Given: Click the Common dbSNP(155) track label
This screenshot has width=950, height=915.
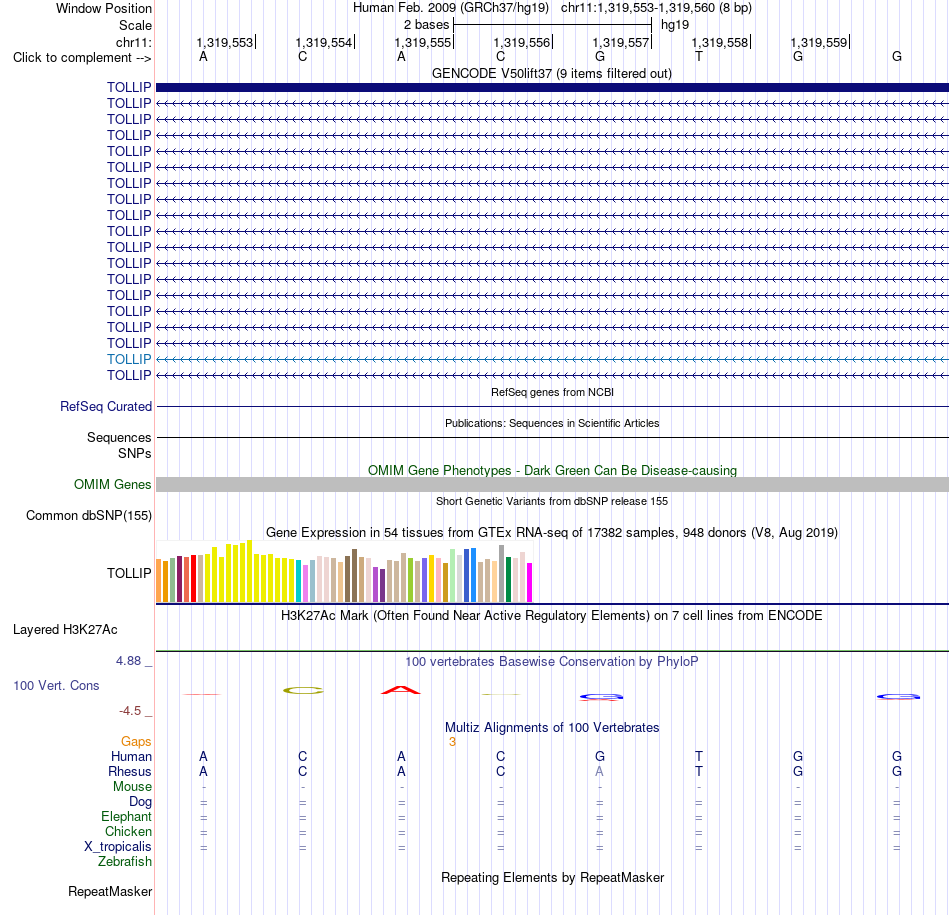Looking at the screenshot, I should pyautogui.click(x=89, y=516).
